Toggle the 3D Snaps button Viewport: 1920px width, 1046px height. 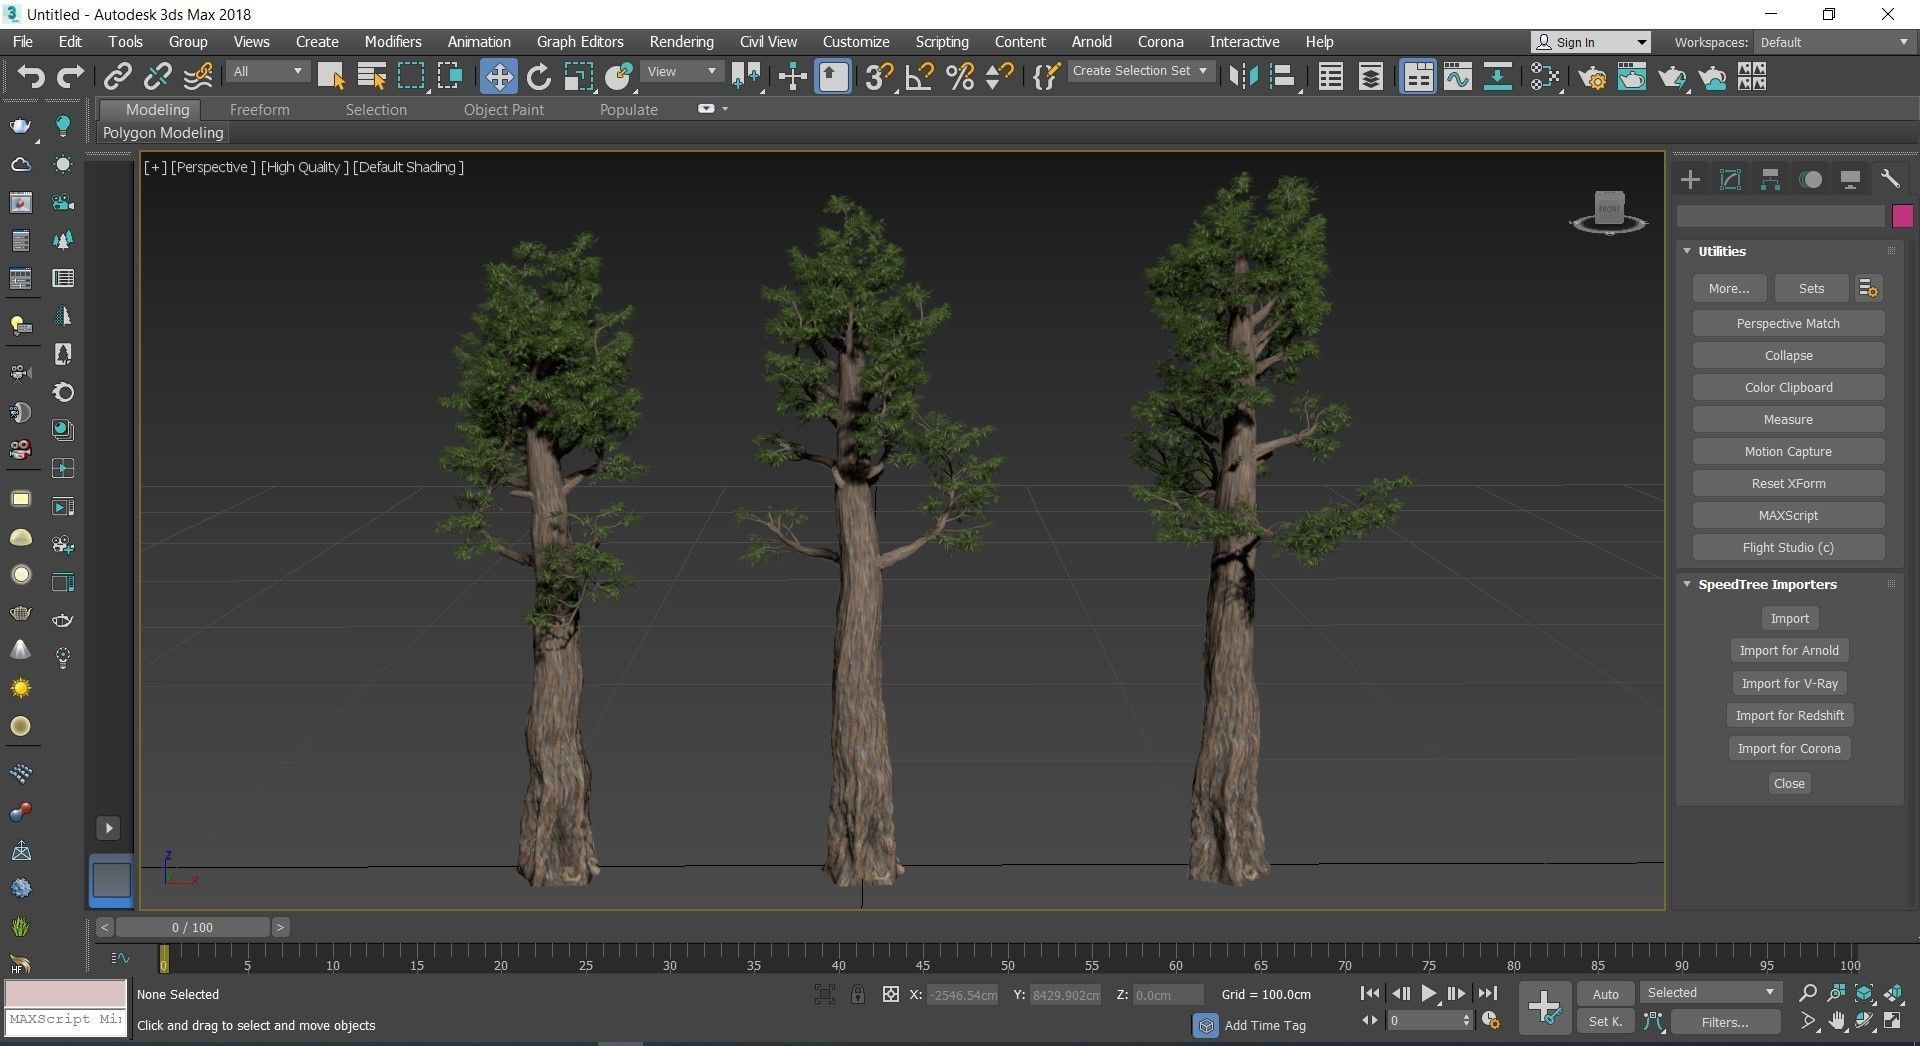(879, 76)
